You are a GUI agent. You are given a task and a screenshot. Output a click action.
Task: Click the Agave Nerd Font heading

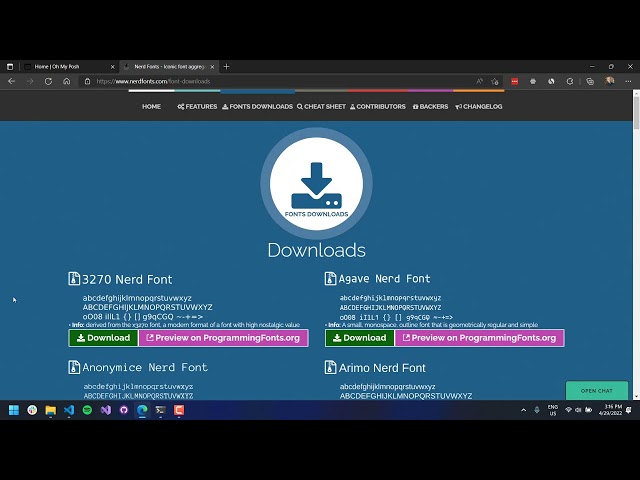(x=384, y=279)
